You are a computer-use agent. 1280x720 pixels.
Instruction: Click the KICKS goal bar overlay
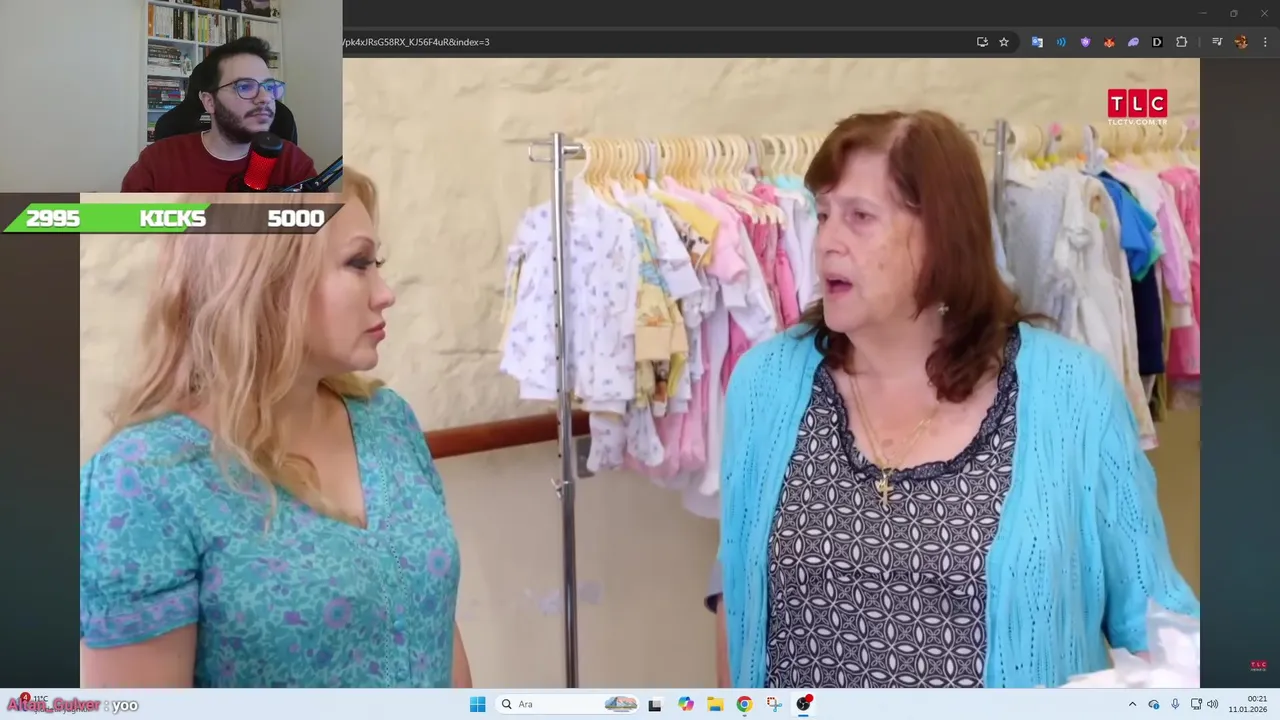click(172, 218)
